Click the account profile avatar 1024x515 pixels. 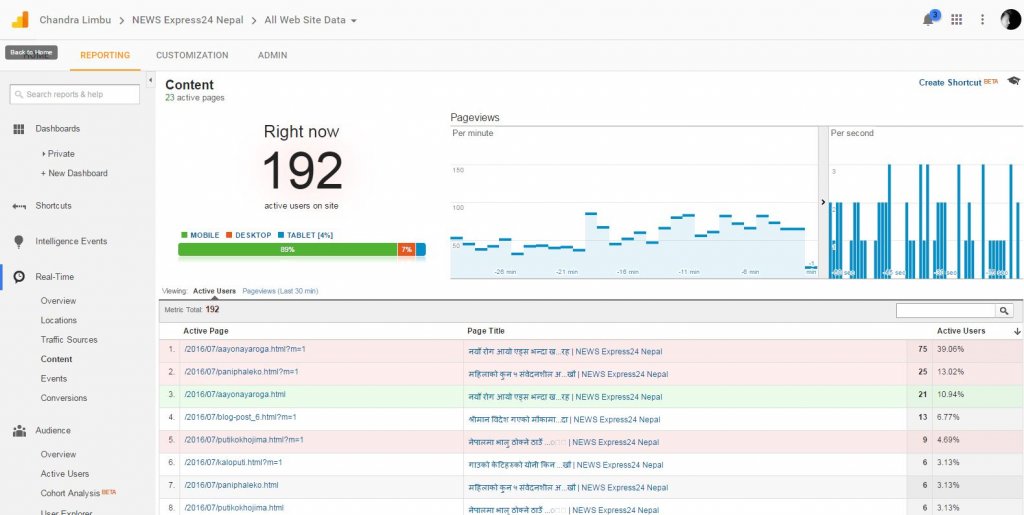pos(1010,20)
